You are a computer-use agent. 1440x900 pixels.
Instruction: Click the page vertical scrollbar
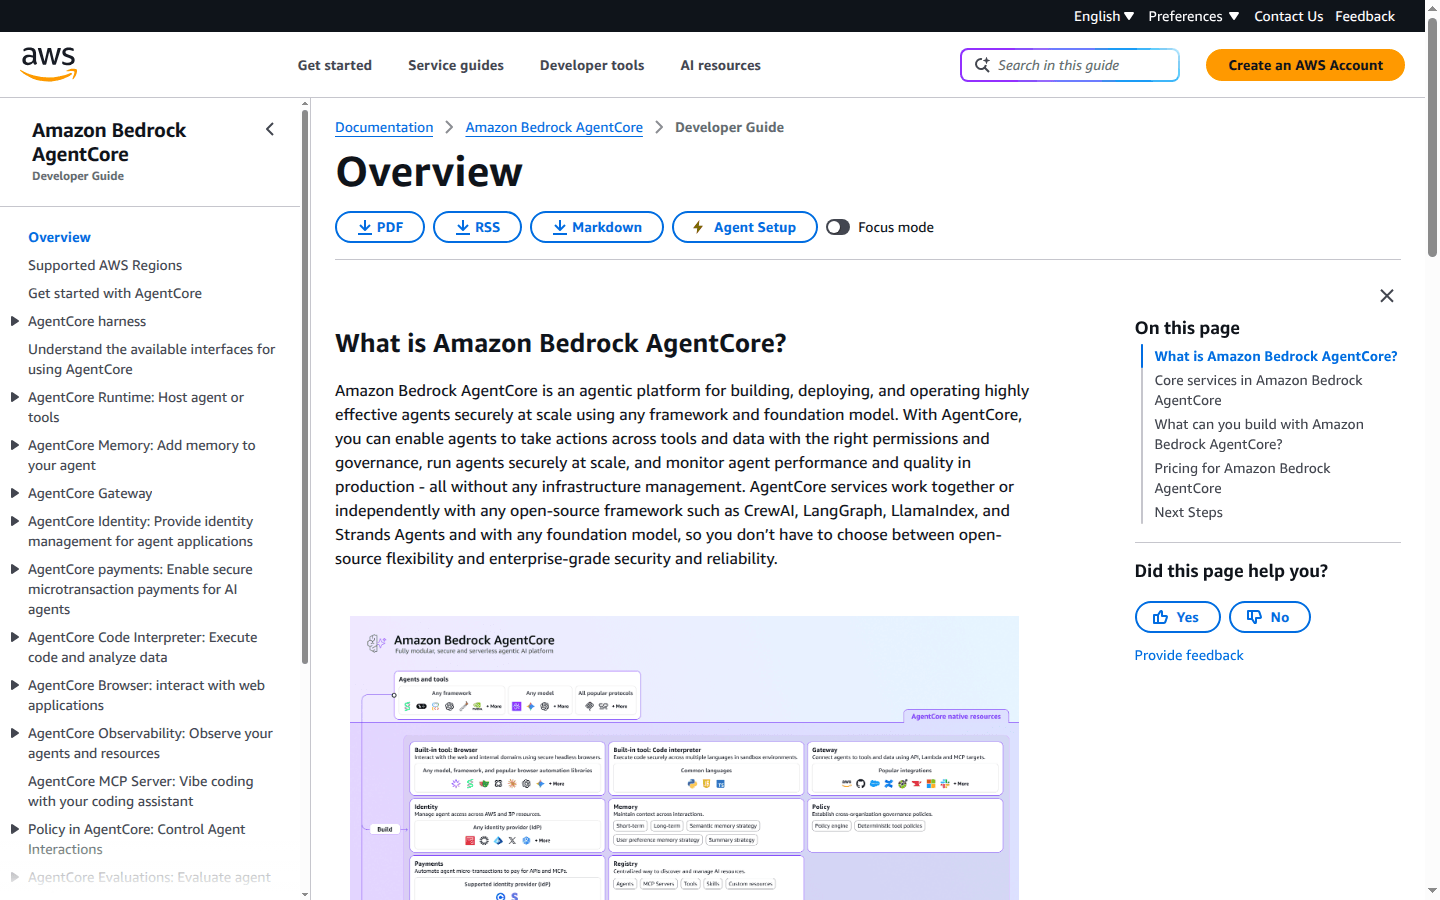point(1432,140)
